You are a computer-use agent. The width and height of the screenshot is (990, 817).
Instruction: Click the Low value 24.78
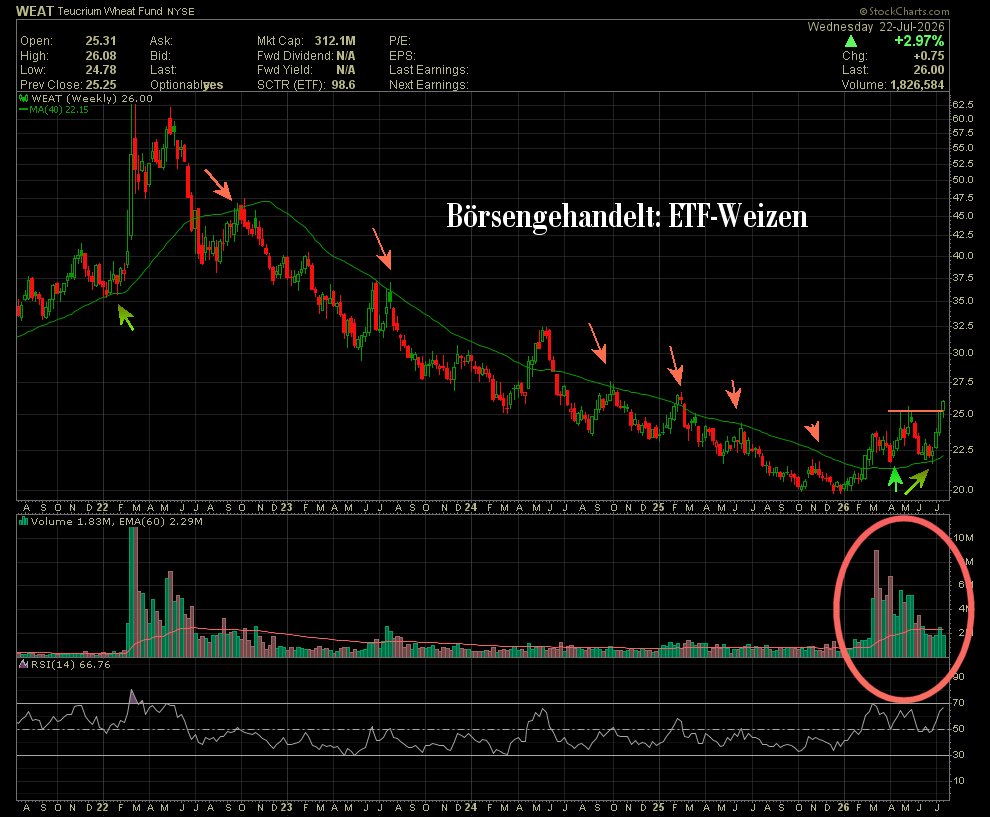(101, 70)
